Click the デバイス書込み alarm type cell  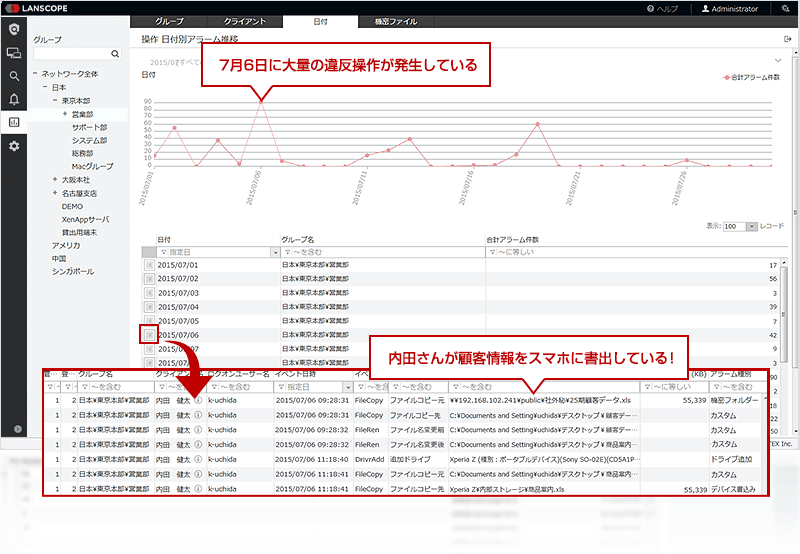(x=733, y=489)
